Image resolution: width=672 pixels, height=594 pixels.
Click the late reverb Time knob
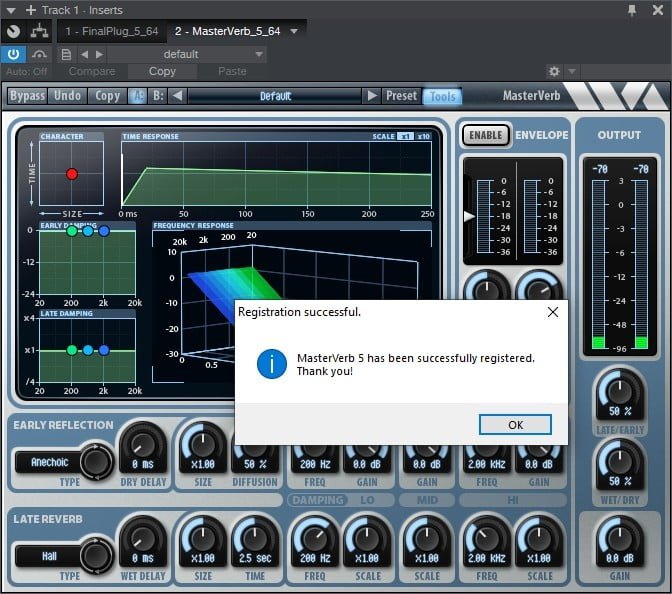click(255, 539)
